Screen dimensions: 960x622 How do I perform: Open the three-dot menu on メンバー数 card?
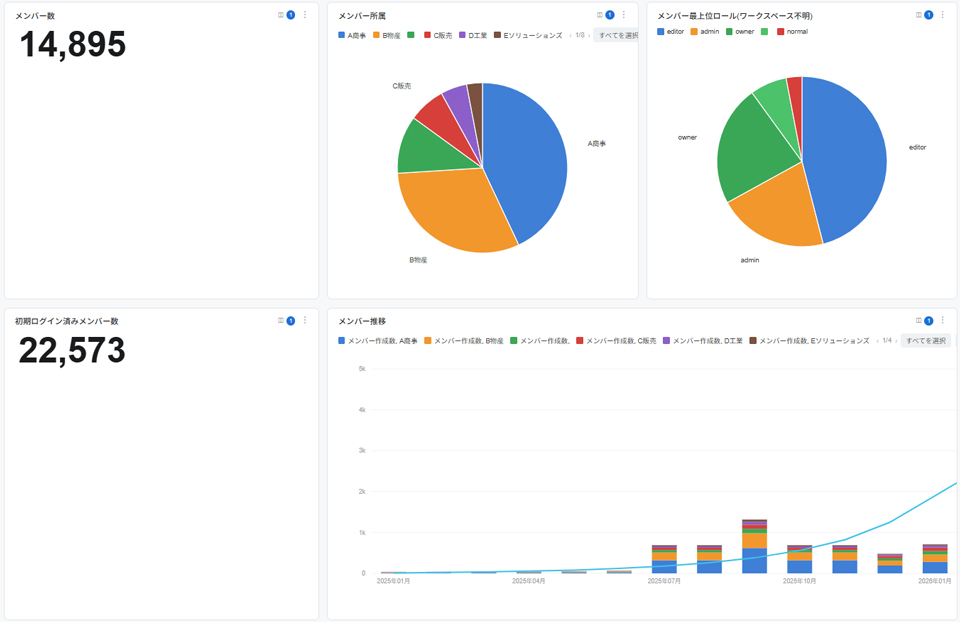305,15
